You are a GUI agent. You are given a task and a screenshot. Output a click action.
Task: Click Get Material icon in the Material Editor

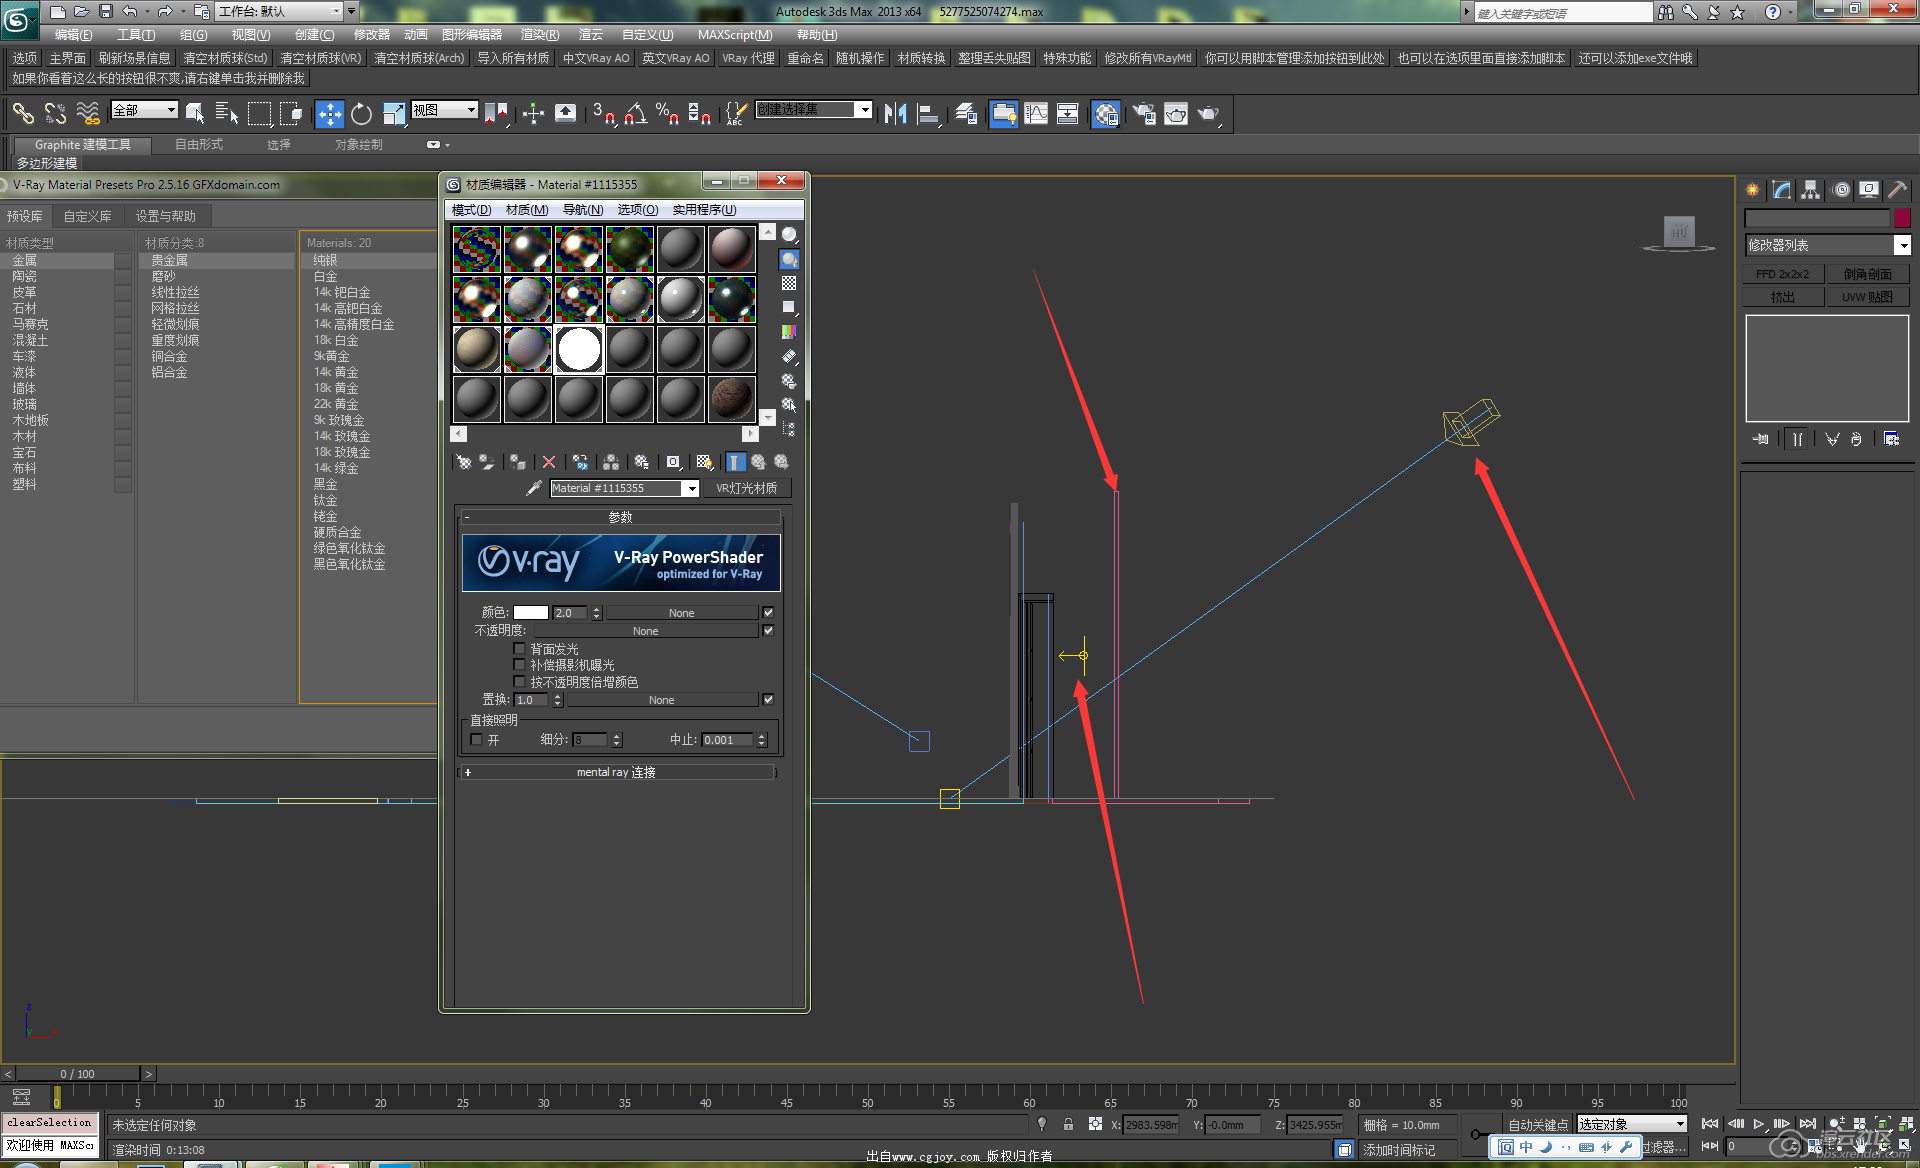(463, 462)
